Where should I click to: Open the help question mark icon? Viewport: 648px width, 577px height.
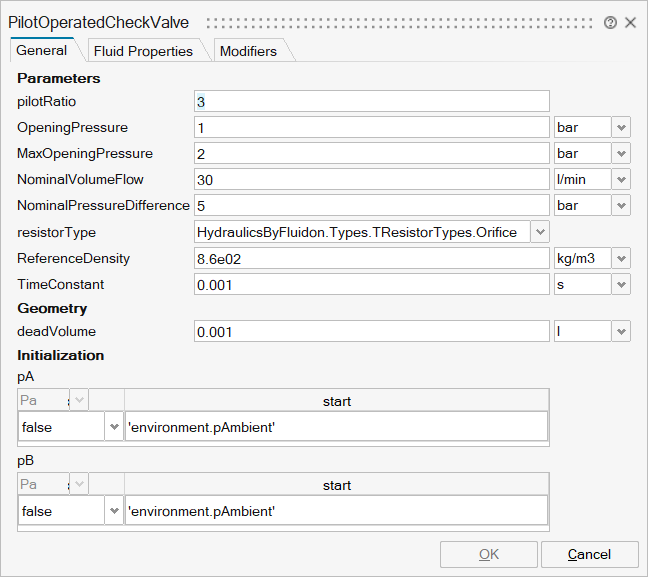[610, 22]
